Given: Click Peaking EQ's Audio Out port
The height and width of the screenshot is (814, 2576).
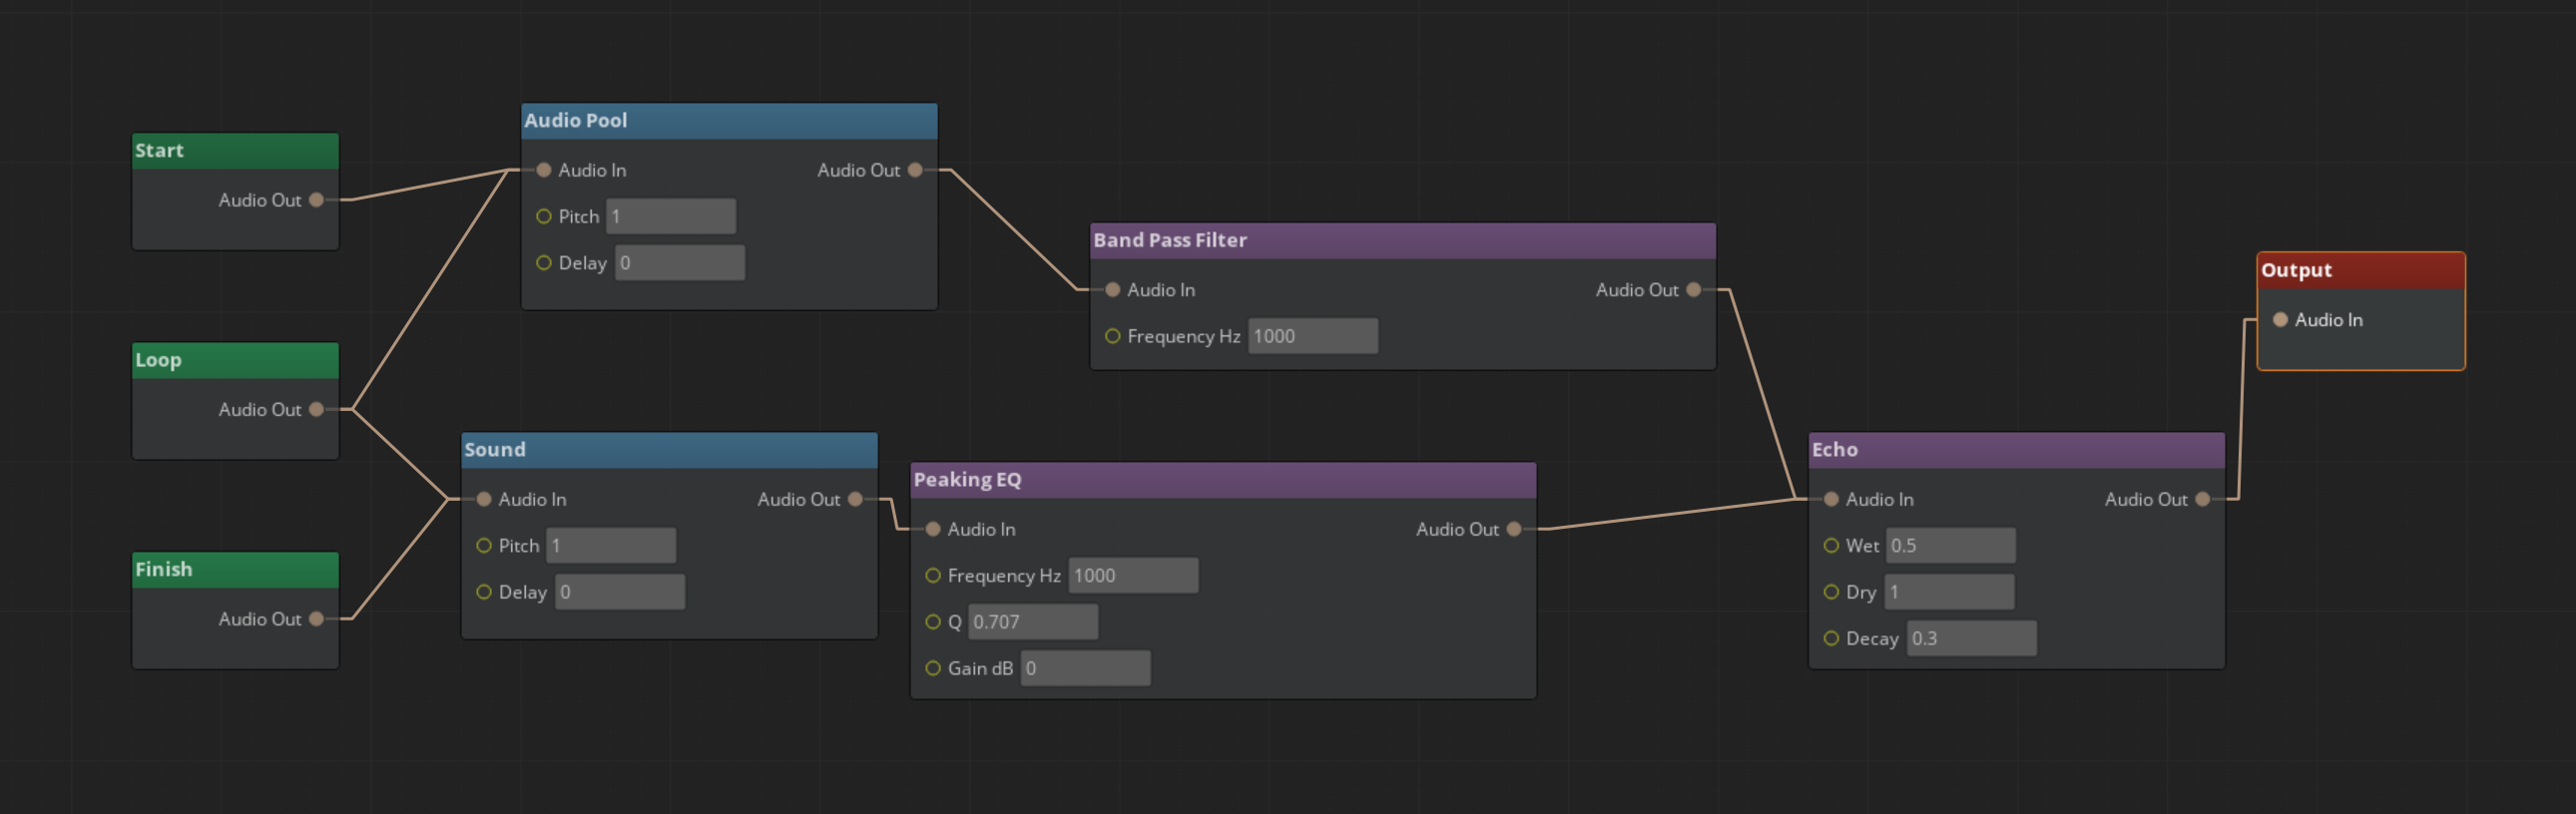Looking at the screenshot, I should (1514, 529).
